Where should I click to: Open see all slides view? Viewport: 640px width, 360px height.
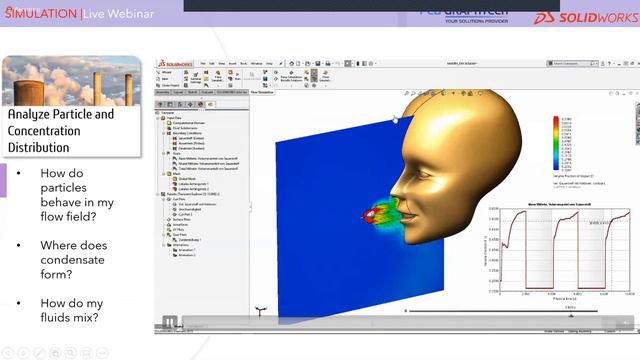coord(55,353)
